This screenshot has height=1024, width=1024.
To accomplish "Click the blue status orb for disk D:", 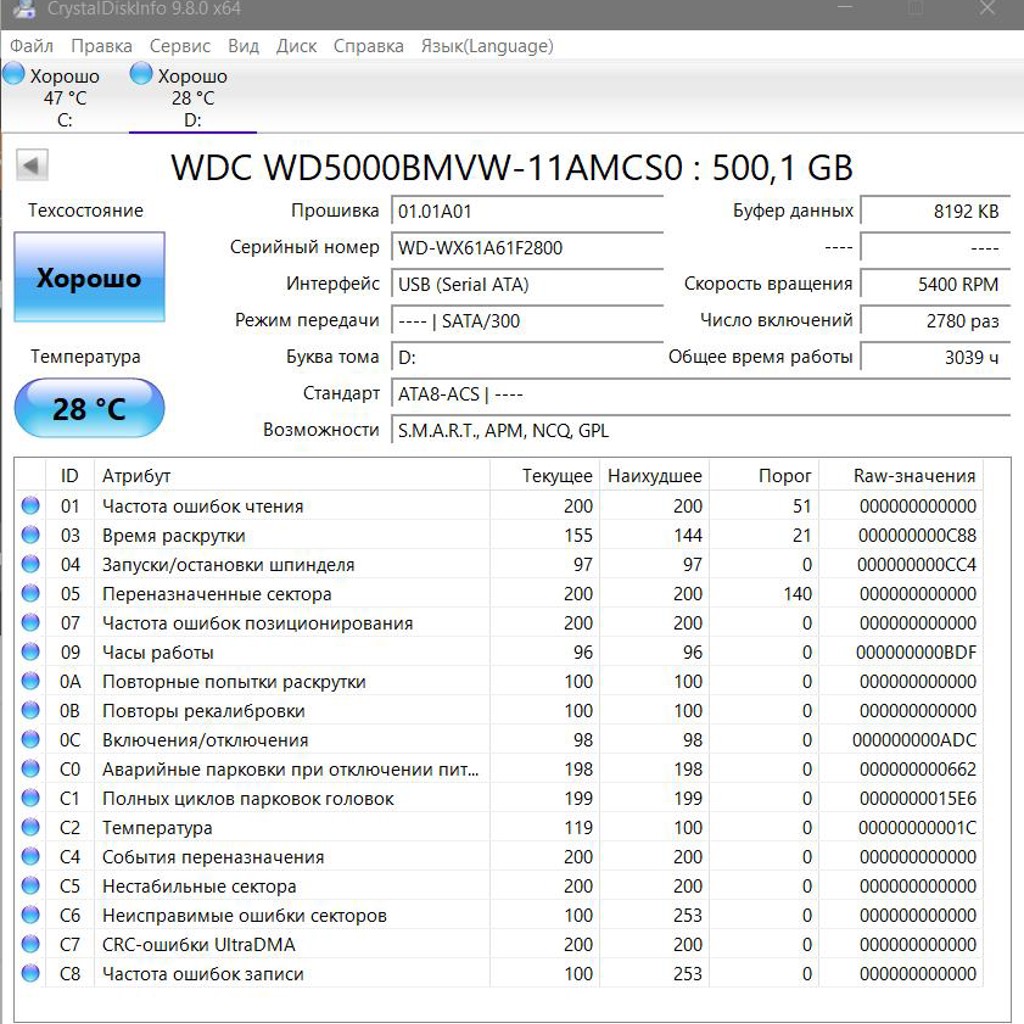I will [x=141, y=73].
